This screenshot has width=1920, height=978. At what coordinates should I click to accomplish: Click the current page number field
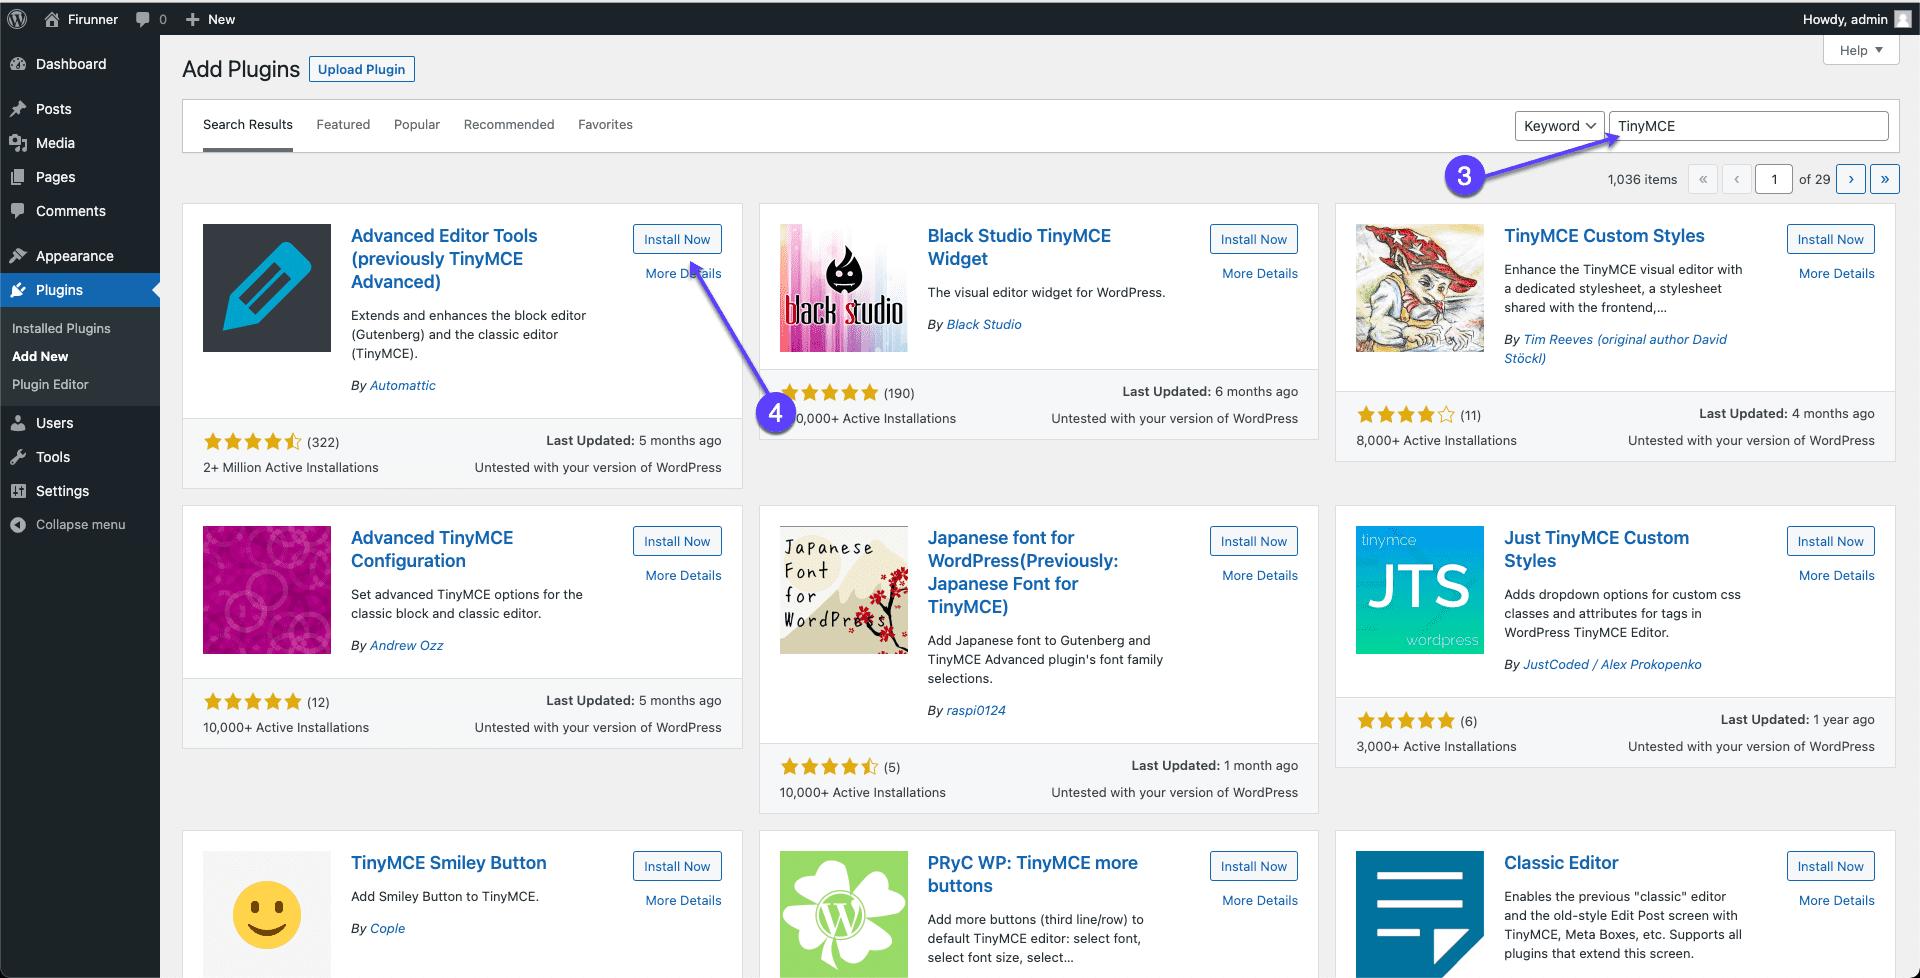tap(1774, 179)
